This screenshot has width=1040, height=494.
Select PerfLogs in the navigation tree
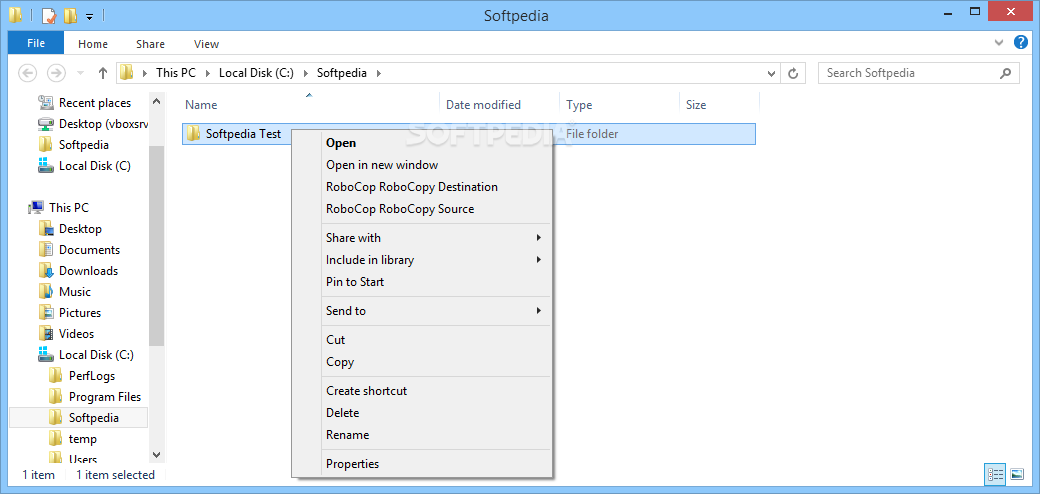92,376
